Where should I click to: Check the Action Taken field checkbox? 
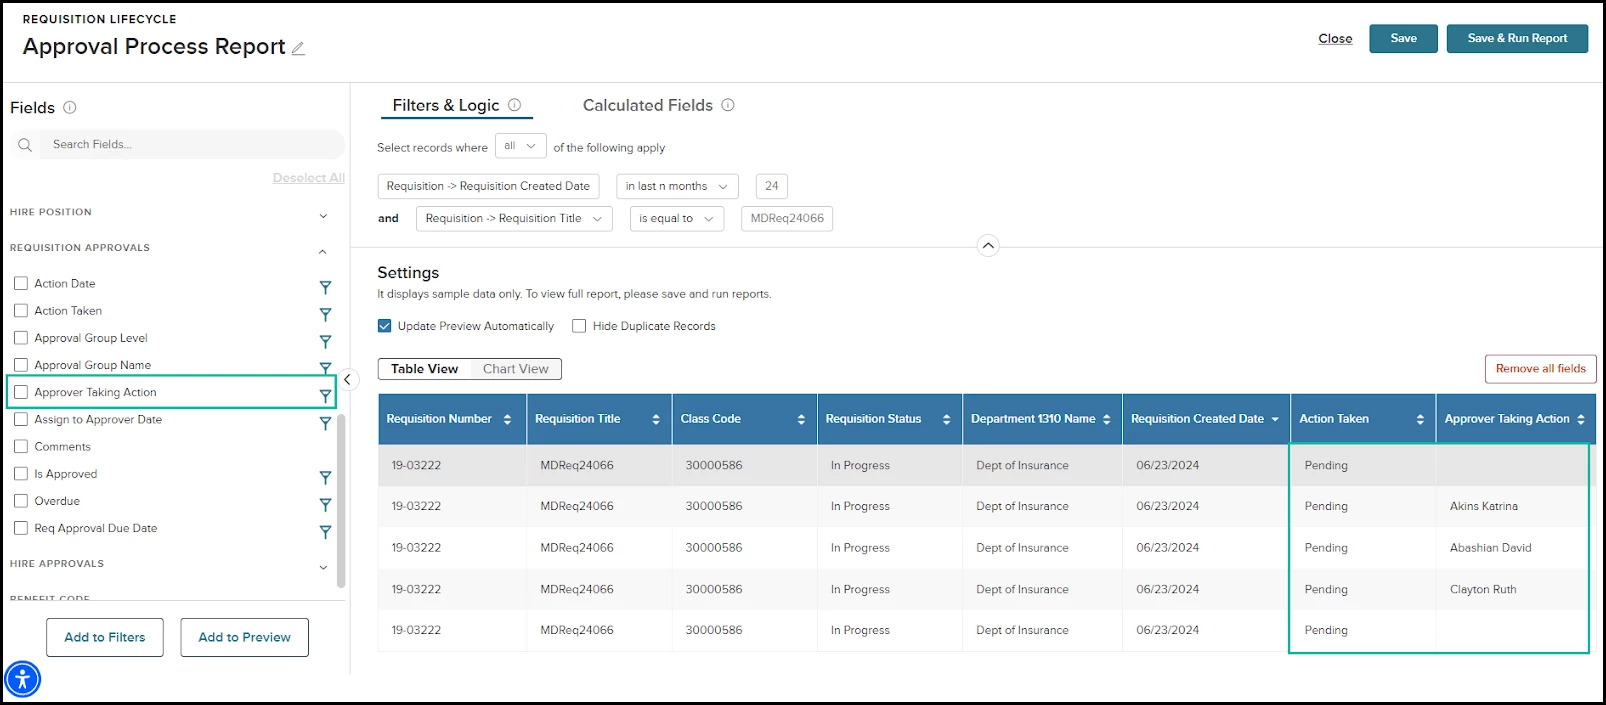(21, 310)
